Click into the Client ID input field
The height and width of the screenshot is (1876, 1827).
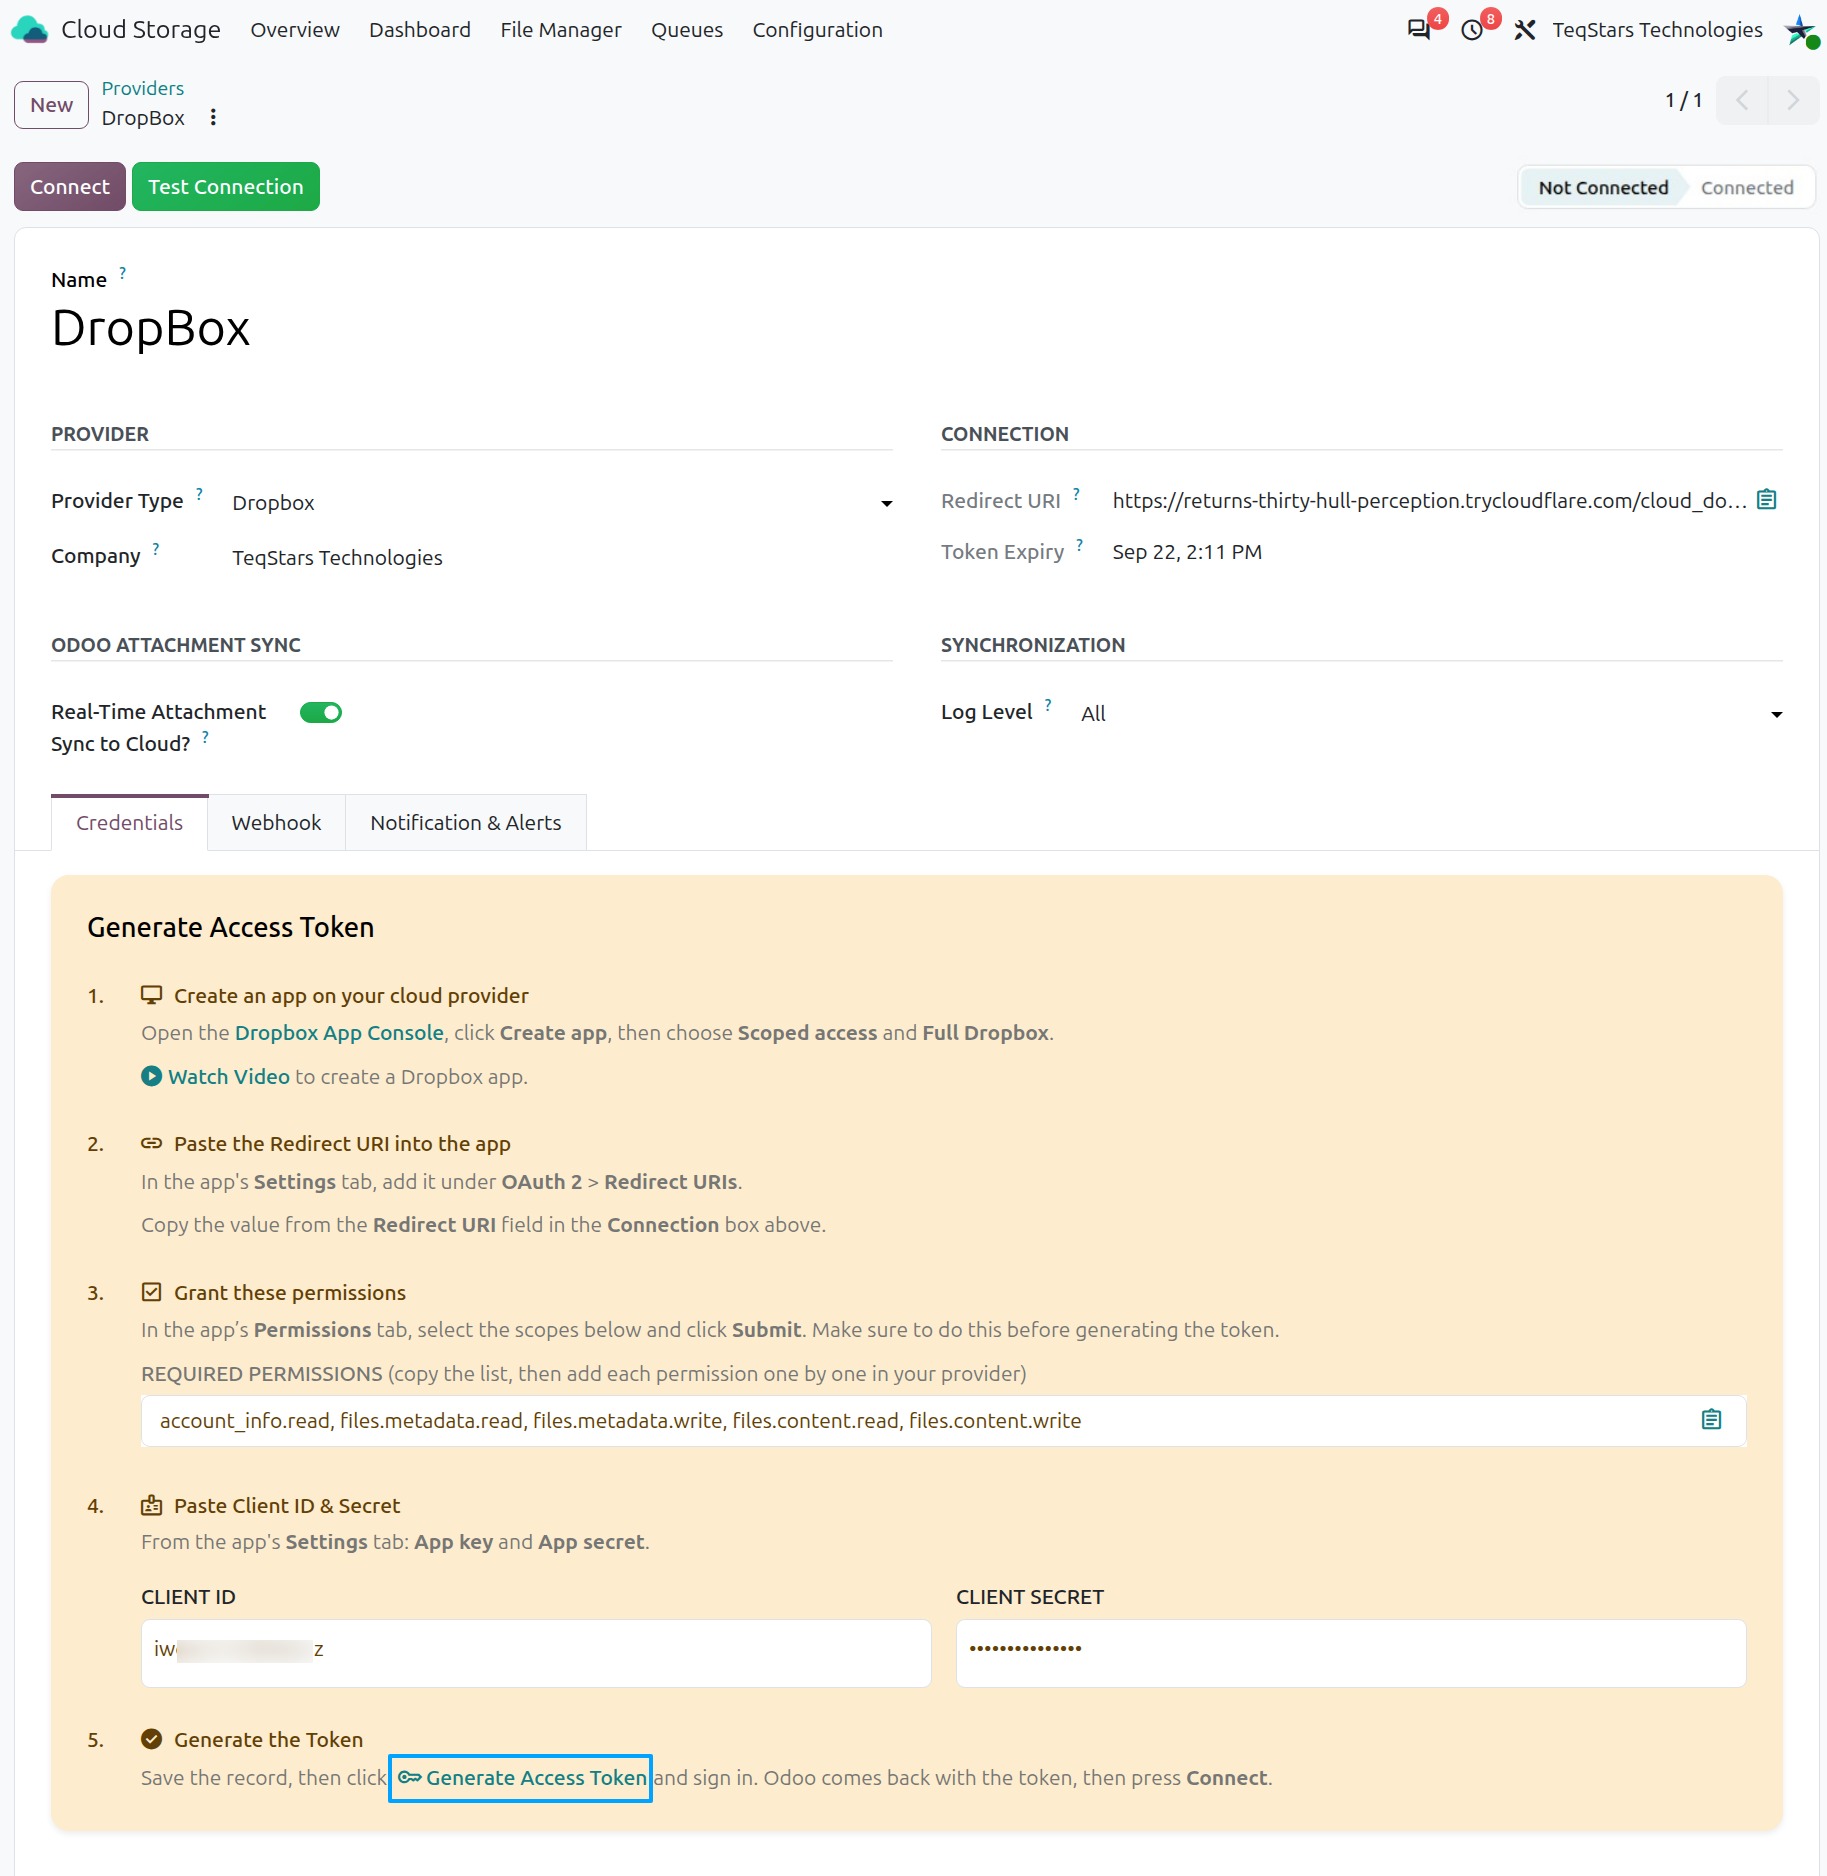click(536, 1652)
